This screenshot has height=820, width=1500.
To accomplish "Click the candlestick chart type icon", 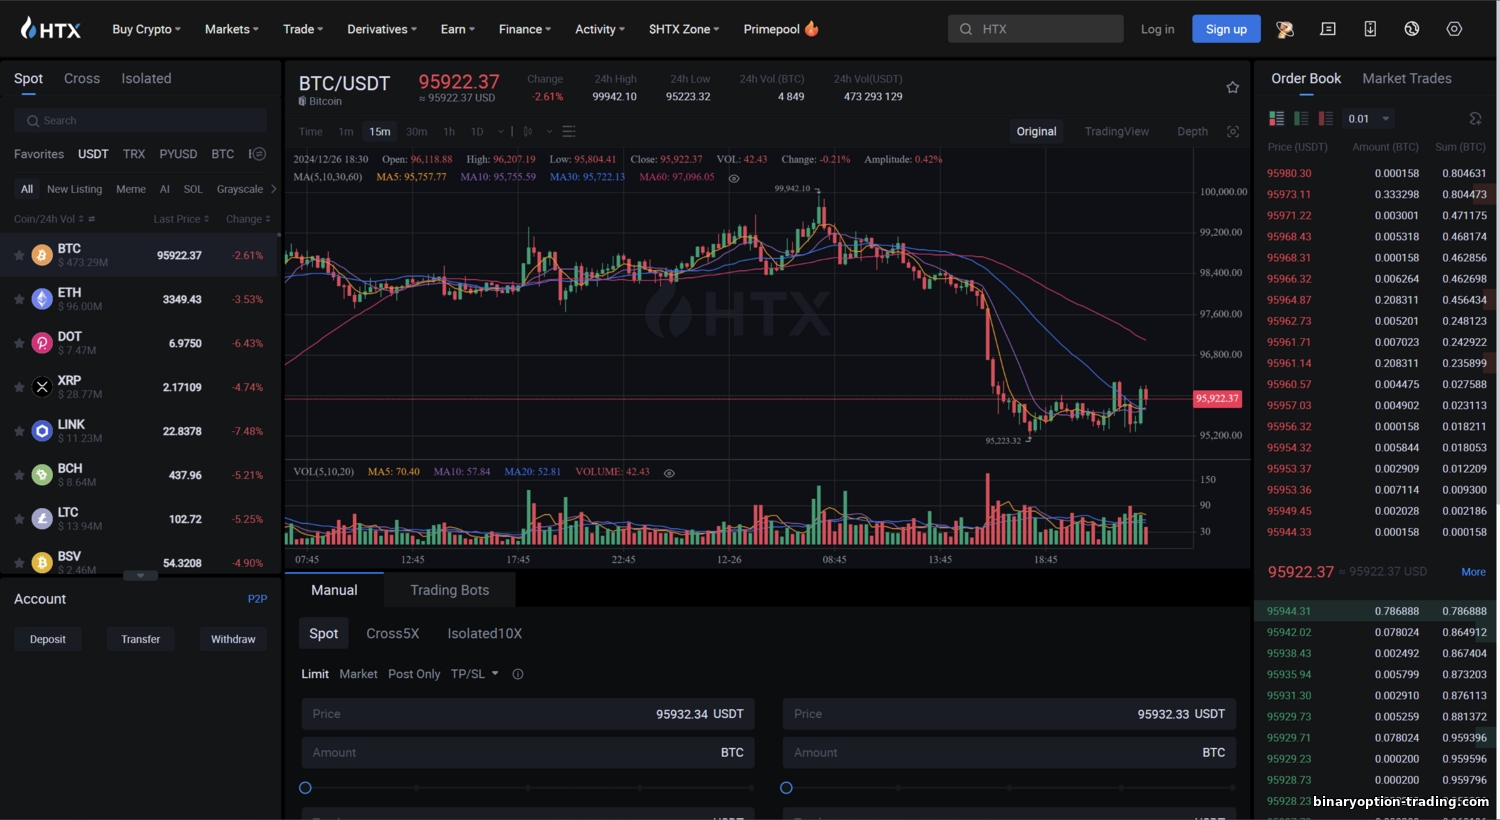I will tap(528, 131).
